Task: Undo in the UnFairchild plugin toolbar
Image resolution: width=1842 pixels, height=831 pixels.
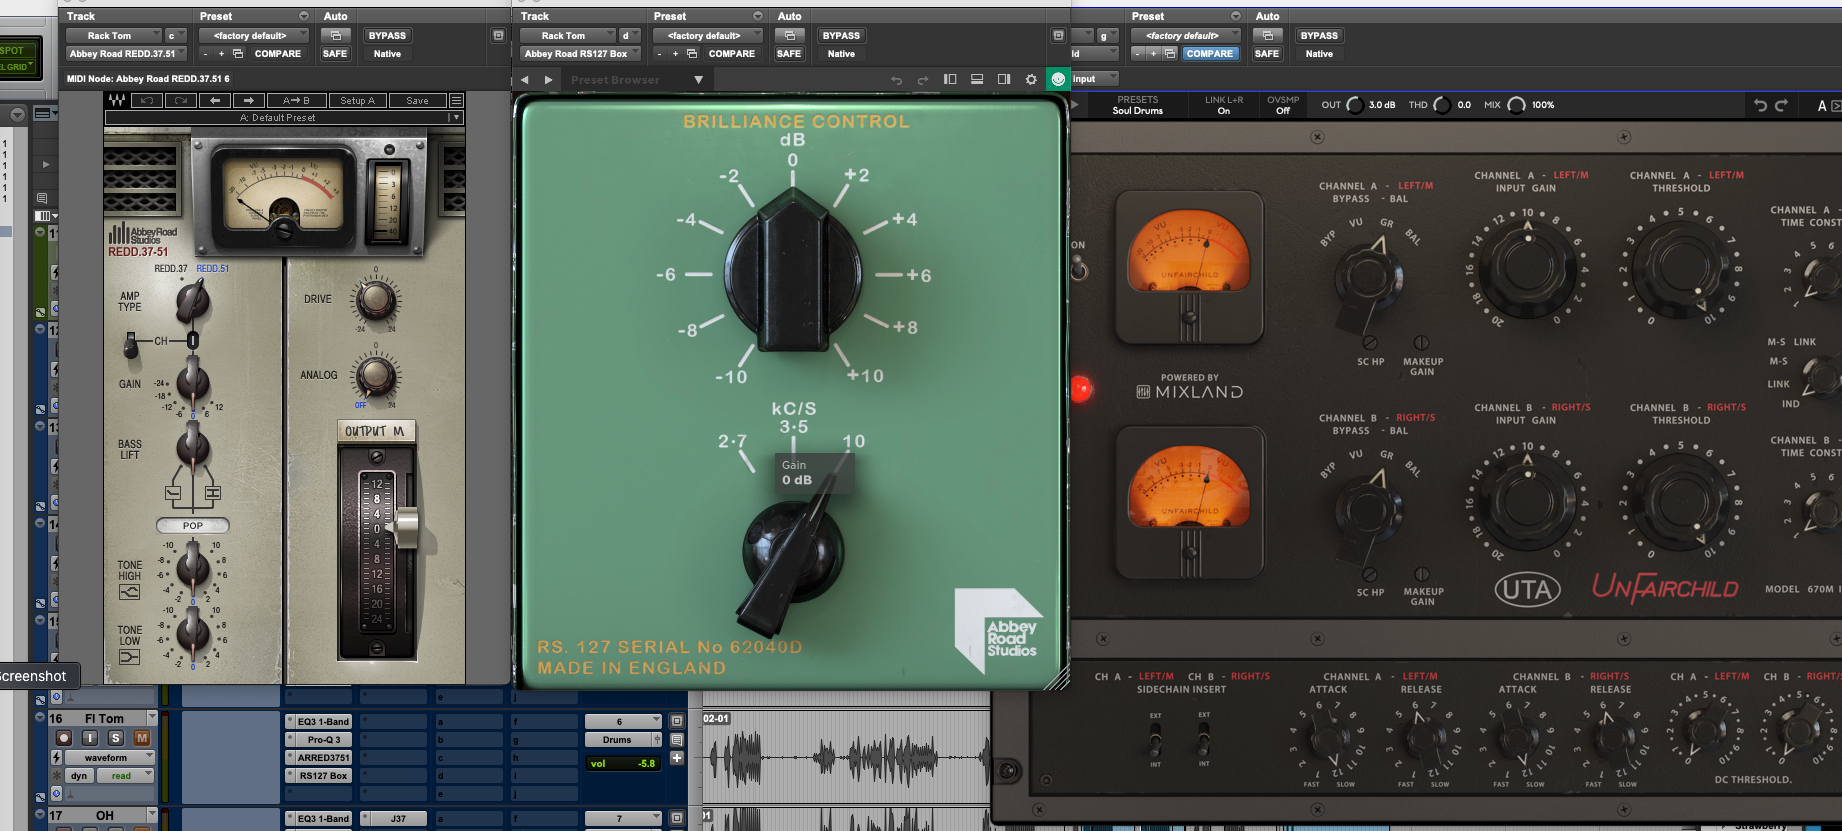Action: coord(1760,105)
